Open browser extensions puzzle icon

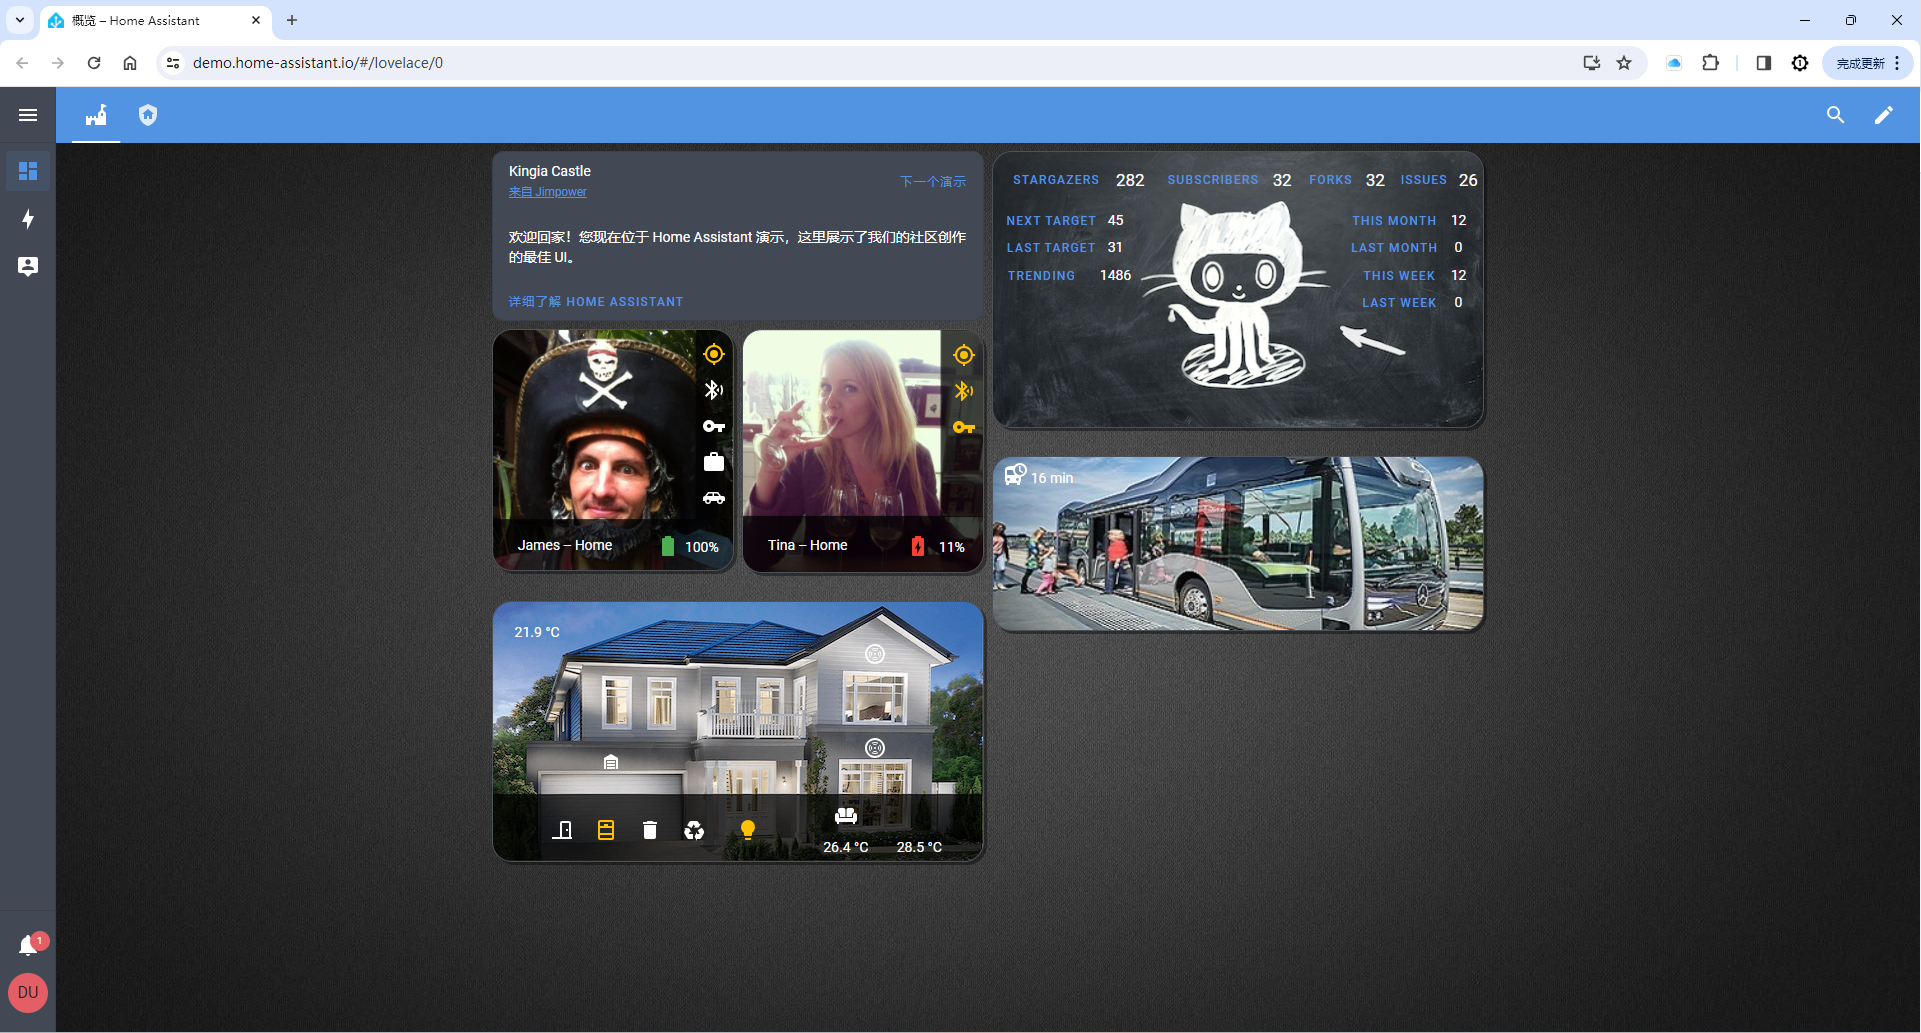coord(1711,63)
